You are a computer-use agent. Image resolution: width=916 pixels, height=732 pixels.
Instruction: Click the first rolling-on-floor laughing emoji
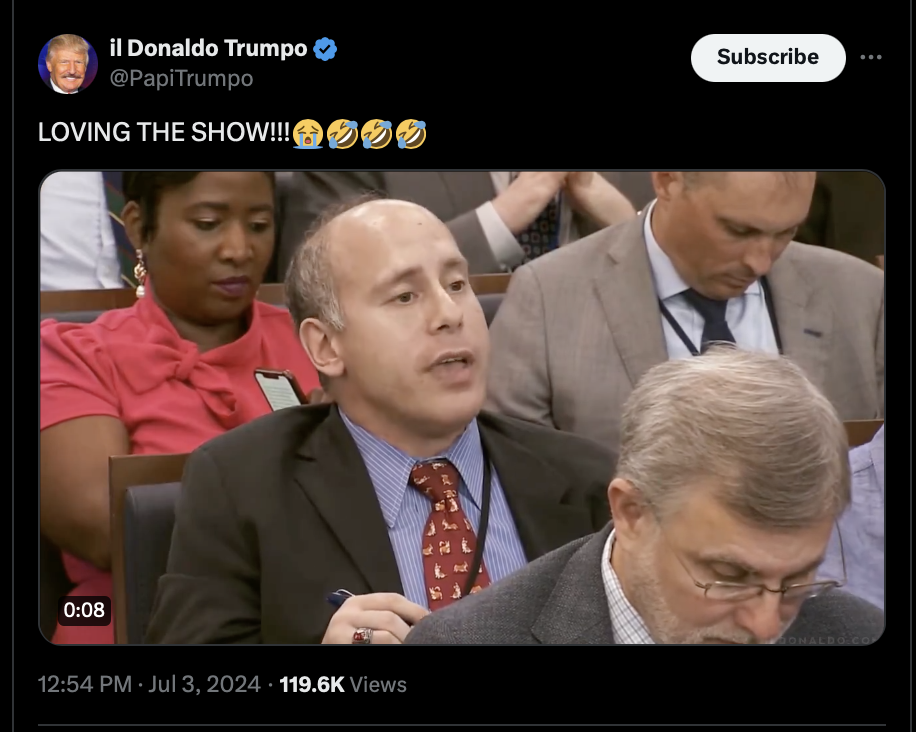pos(342,134)
